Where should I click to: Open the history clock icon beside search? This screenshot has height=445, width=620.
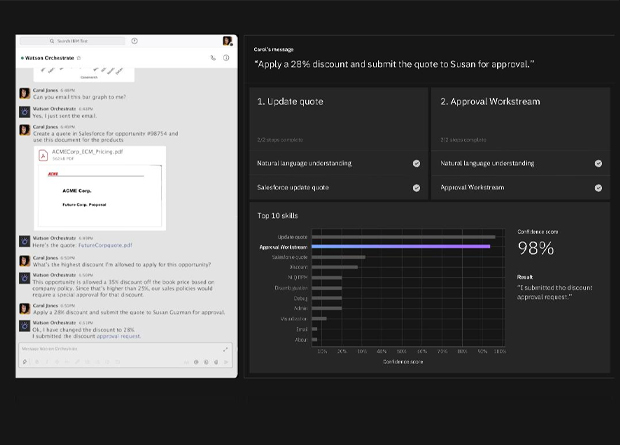(x=134, y=41)
